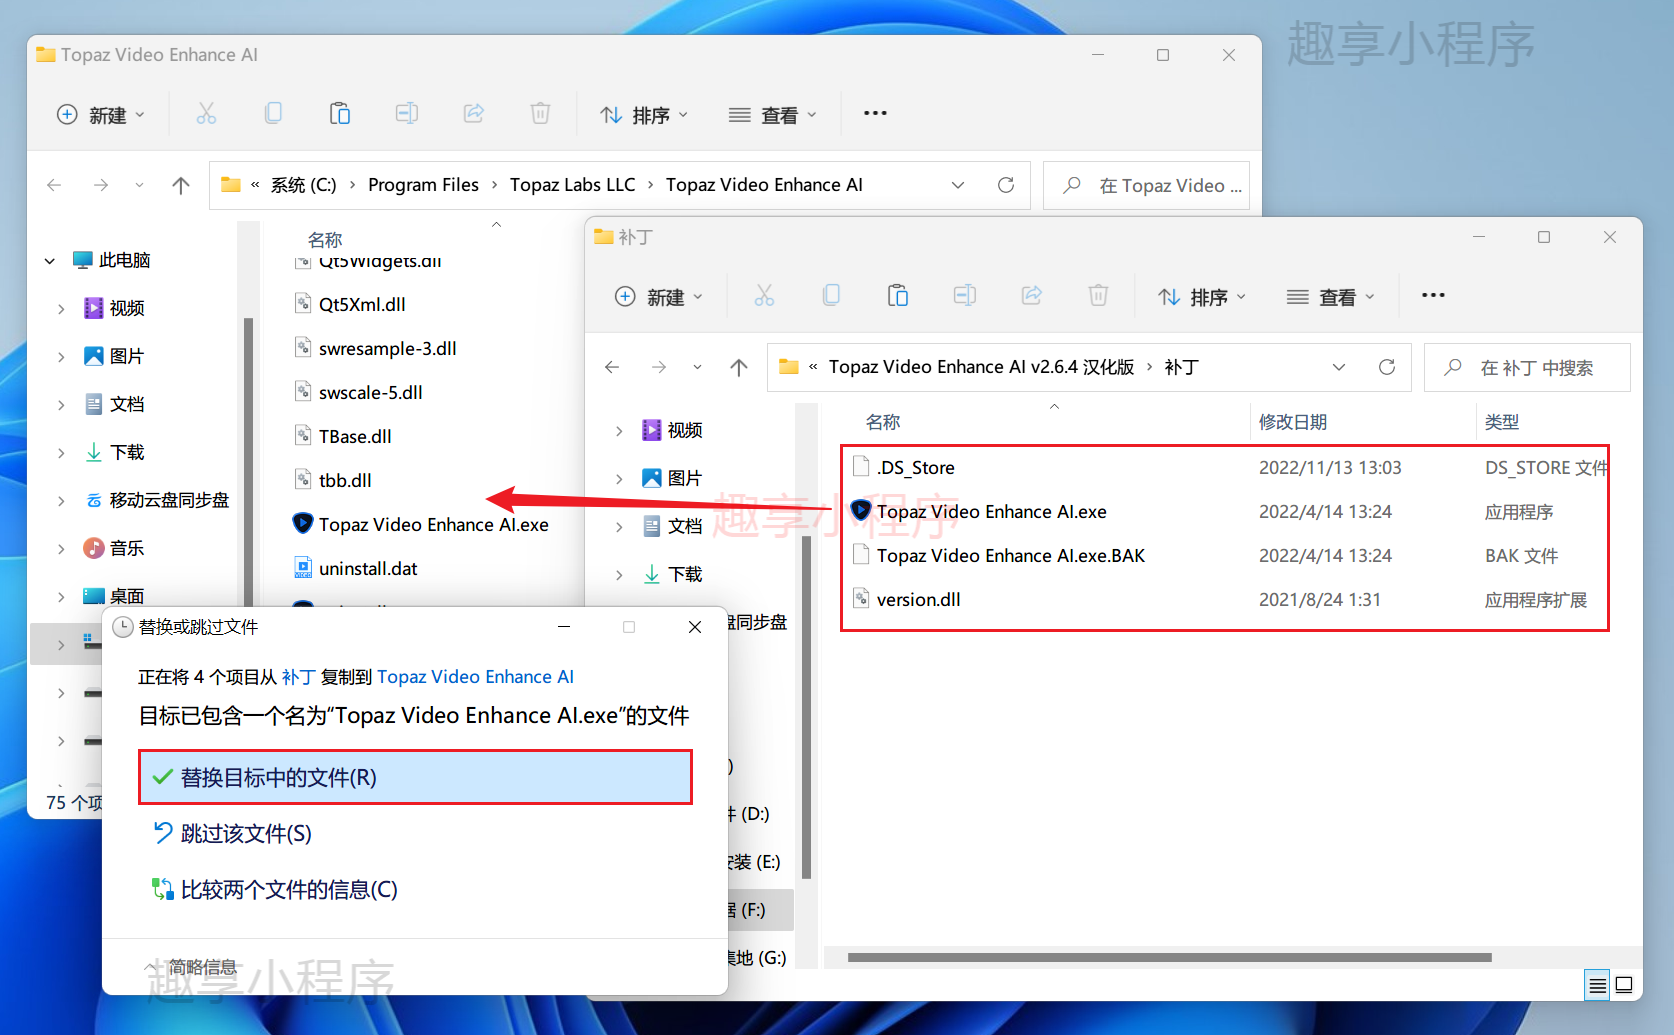Open 排序 sort menu in Topaz window
Screen dimensions: 1674x1035
click(644, 115)
